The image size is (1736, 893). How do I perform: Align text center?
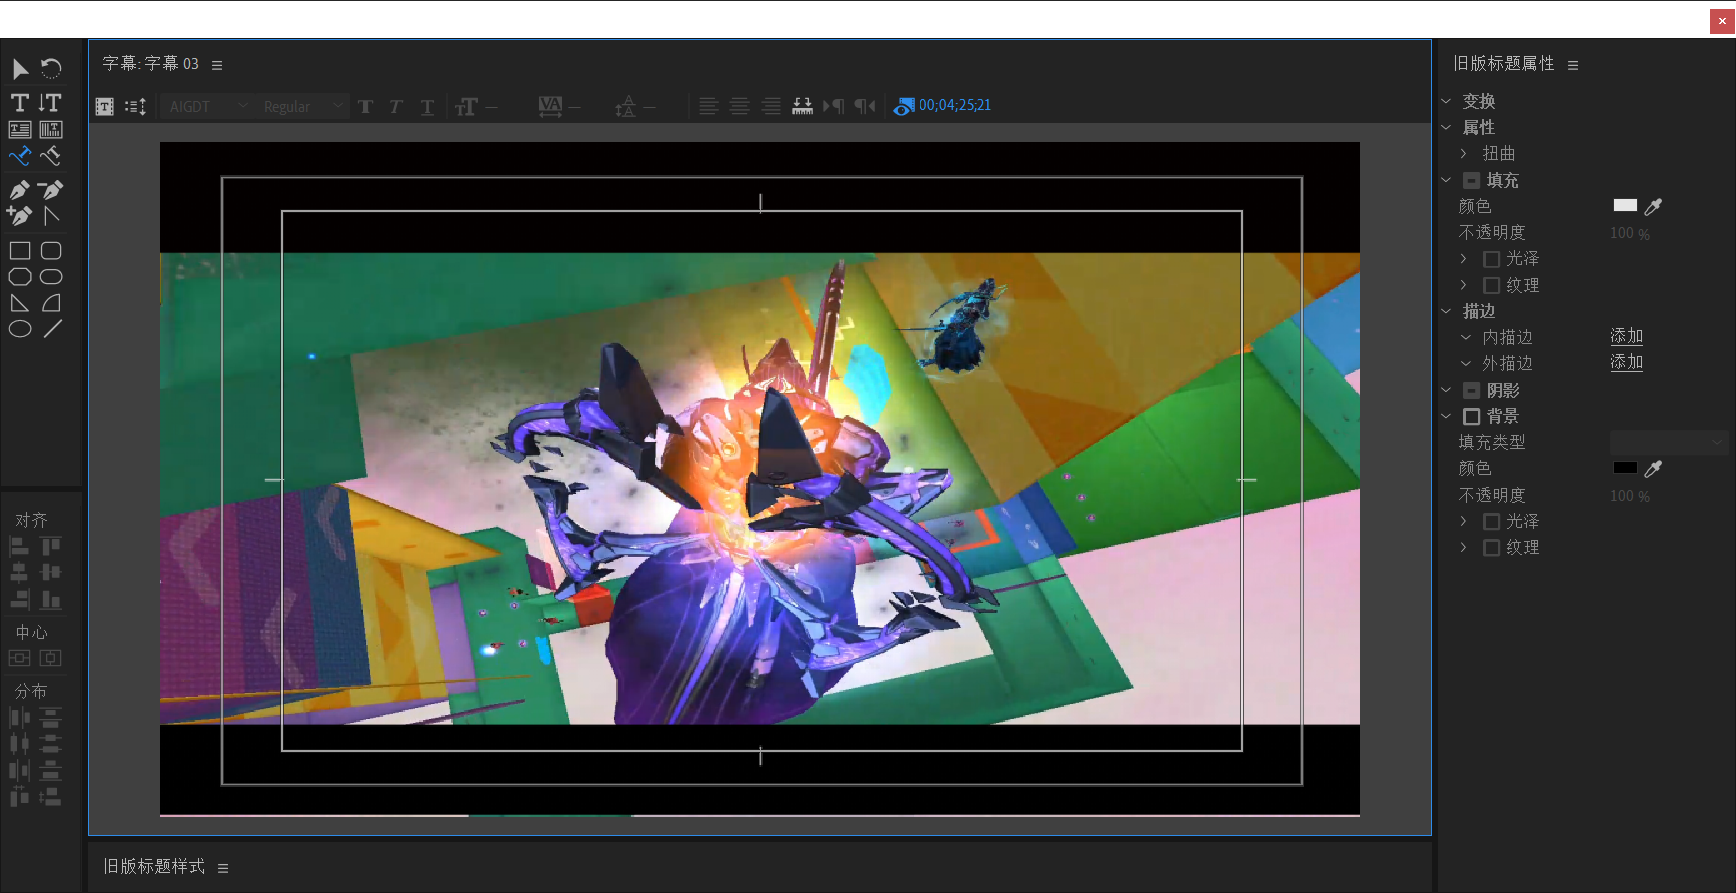740,106
